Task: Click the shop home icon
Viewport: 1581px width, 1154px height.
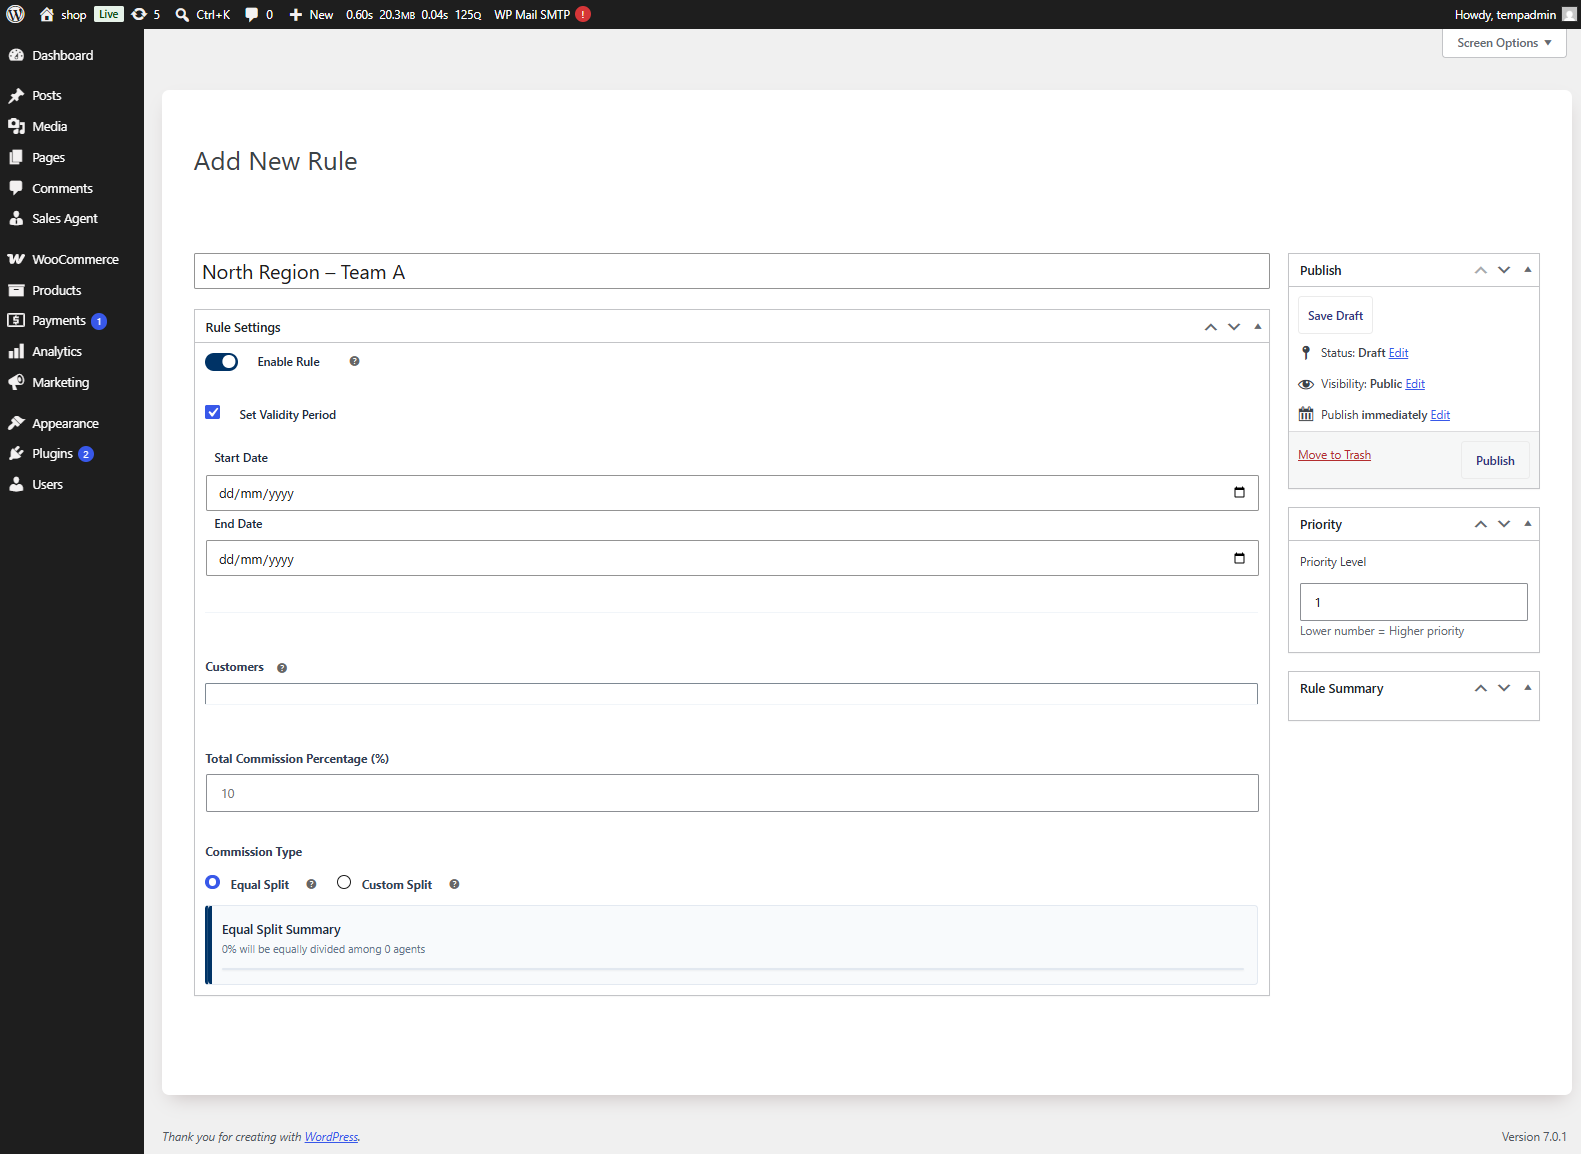Action: coord(46,14)
